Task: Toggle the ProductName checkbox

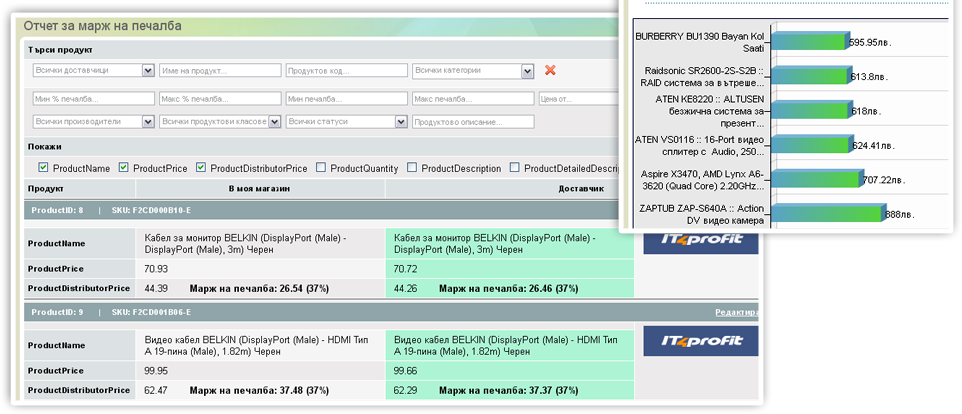Action: (x=42, y=168)
